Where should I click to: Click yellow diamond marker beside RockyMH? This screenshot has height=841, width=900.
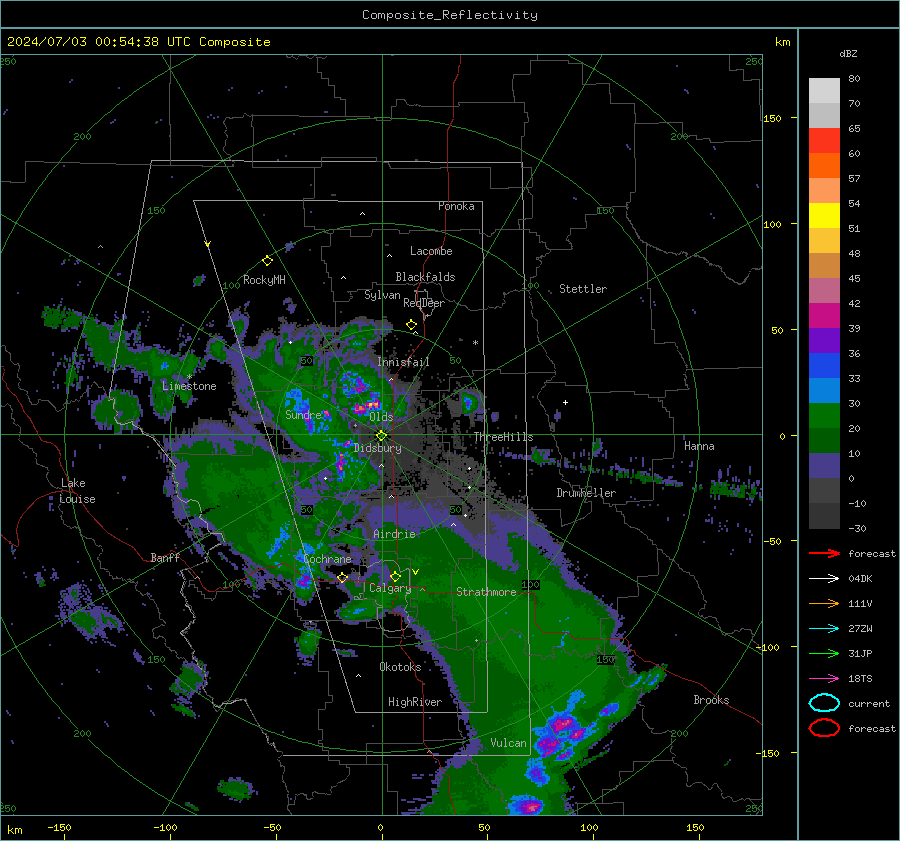point(267,261)
